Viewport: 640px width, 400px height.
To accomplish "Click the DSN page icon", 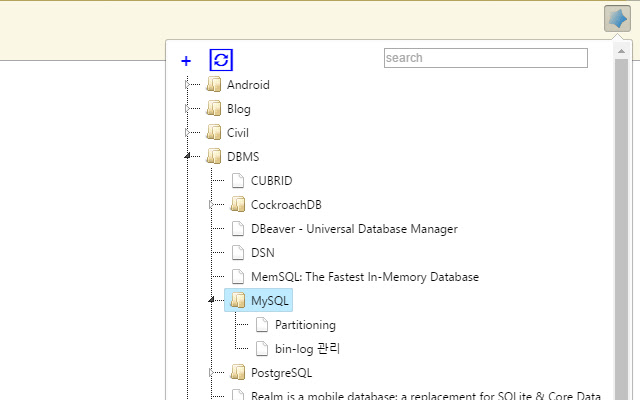I will pyautogui.click(x=238, y=253).
